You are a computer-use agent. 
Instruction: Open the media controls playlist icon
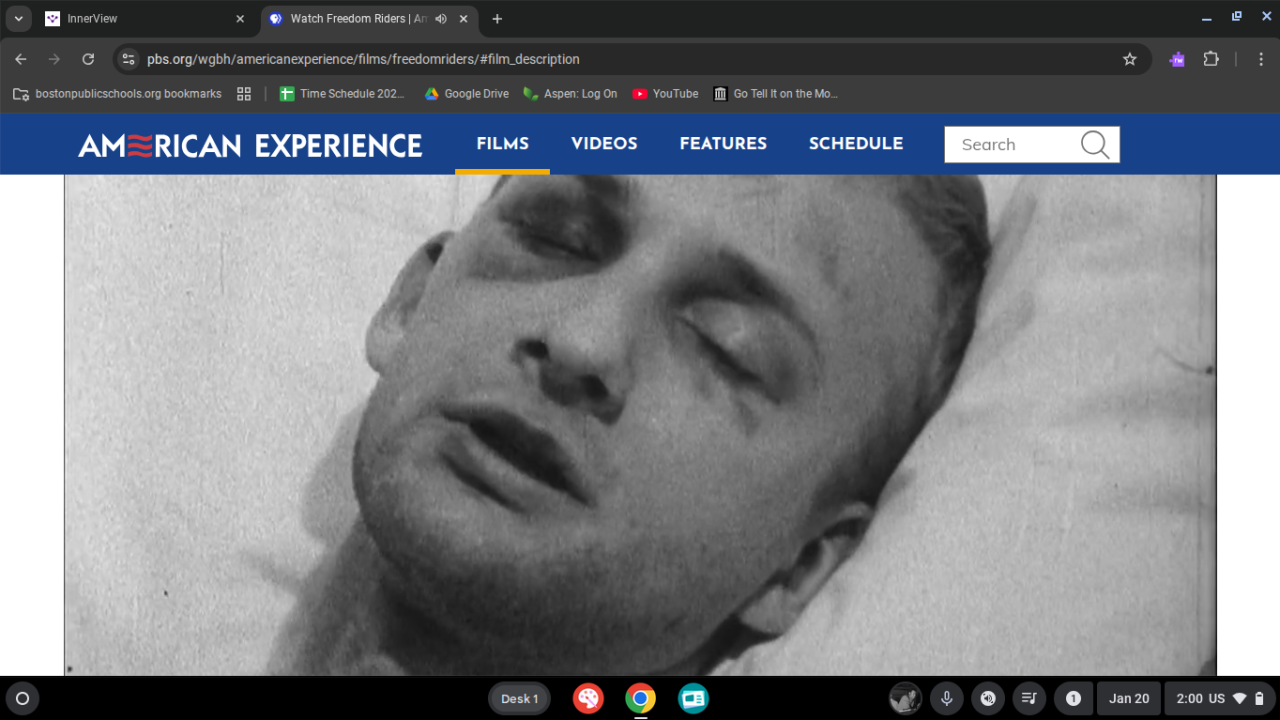click(x=1028, y=699)
